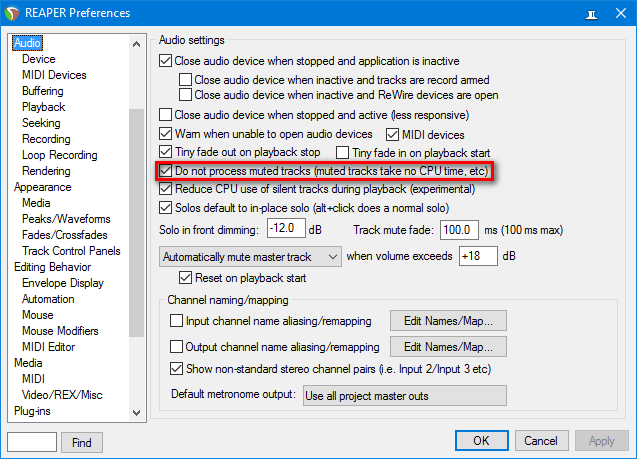Select Device in preferences tree
This screenshot has height=459, width=637.
(x=39, y=59)
